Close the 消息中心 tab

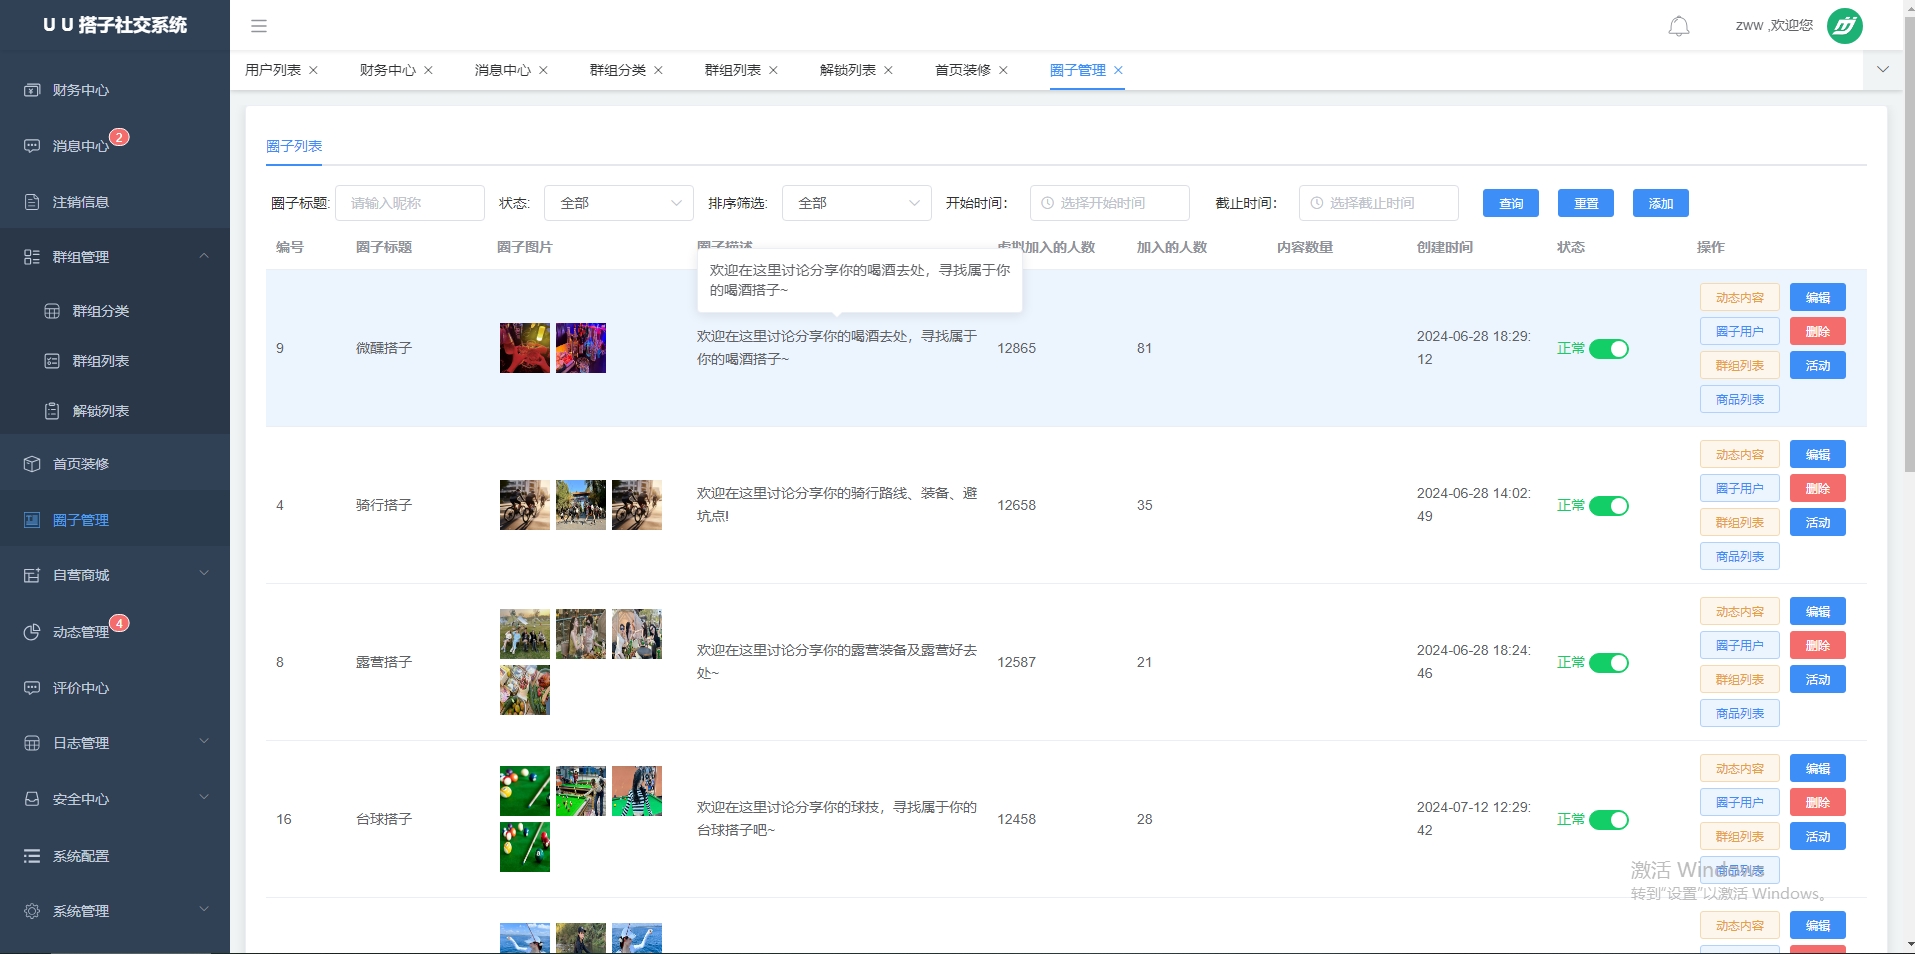pos(543,70)
